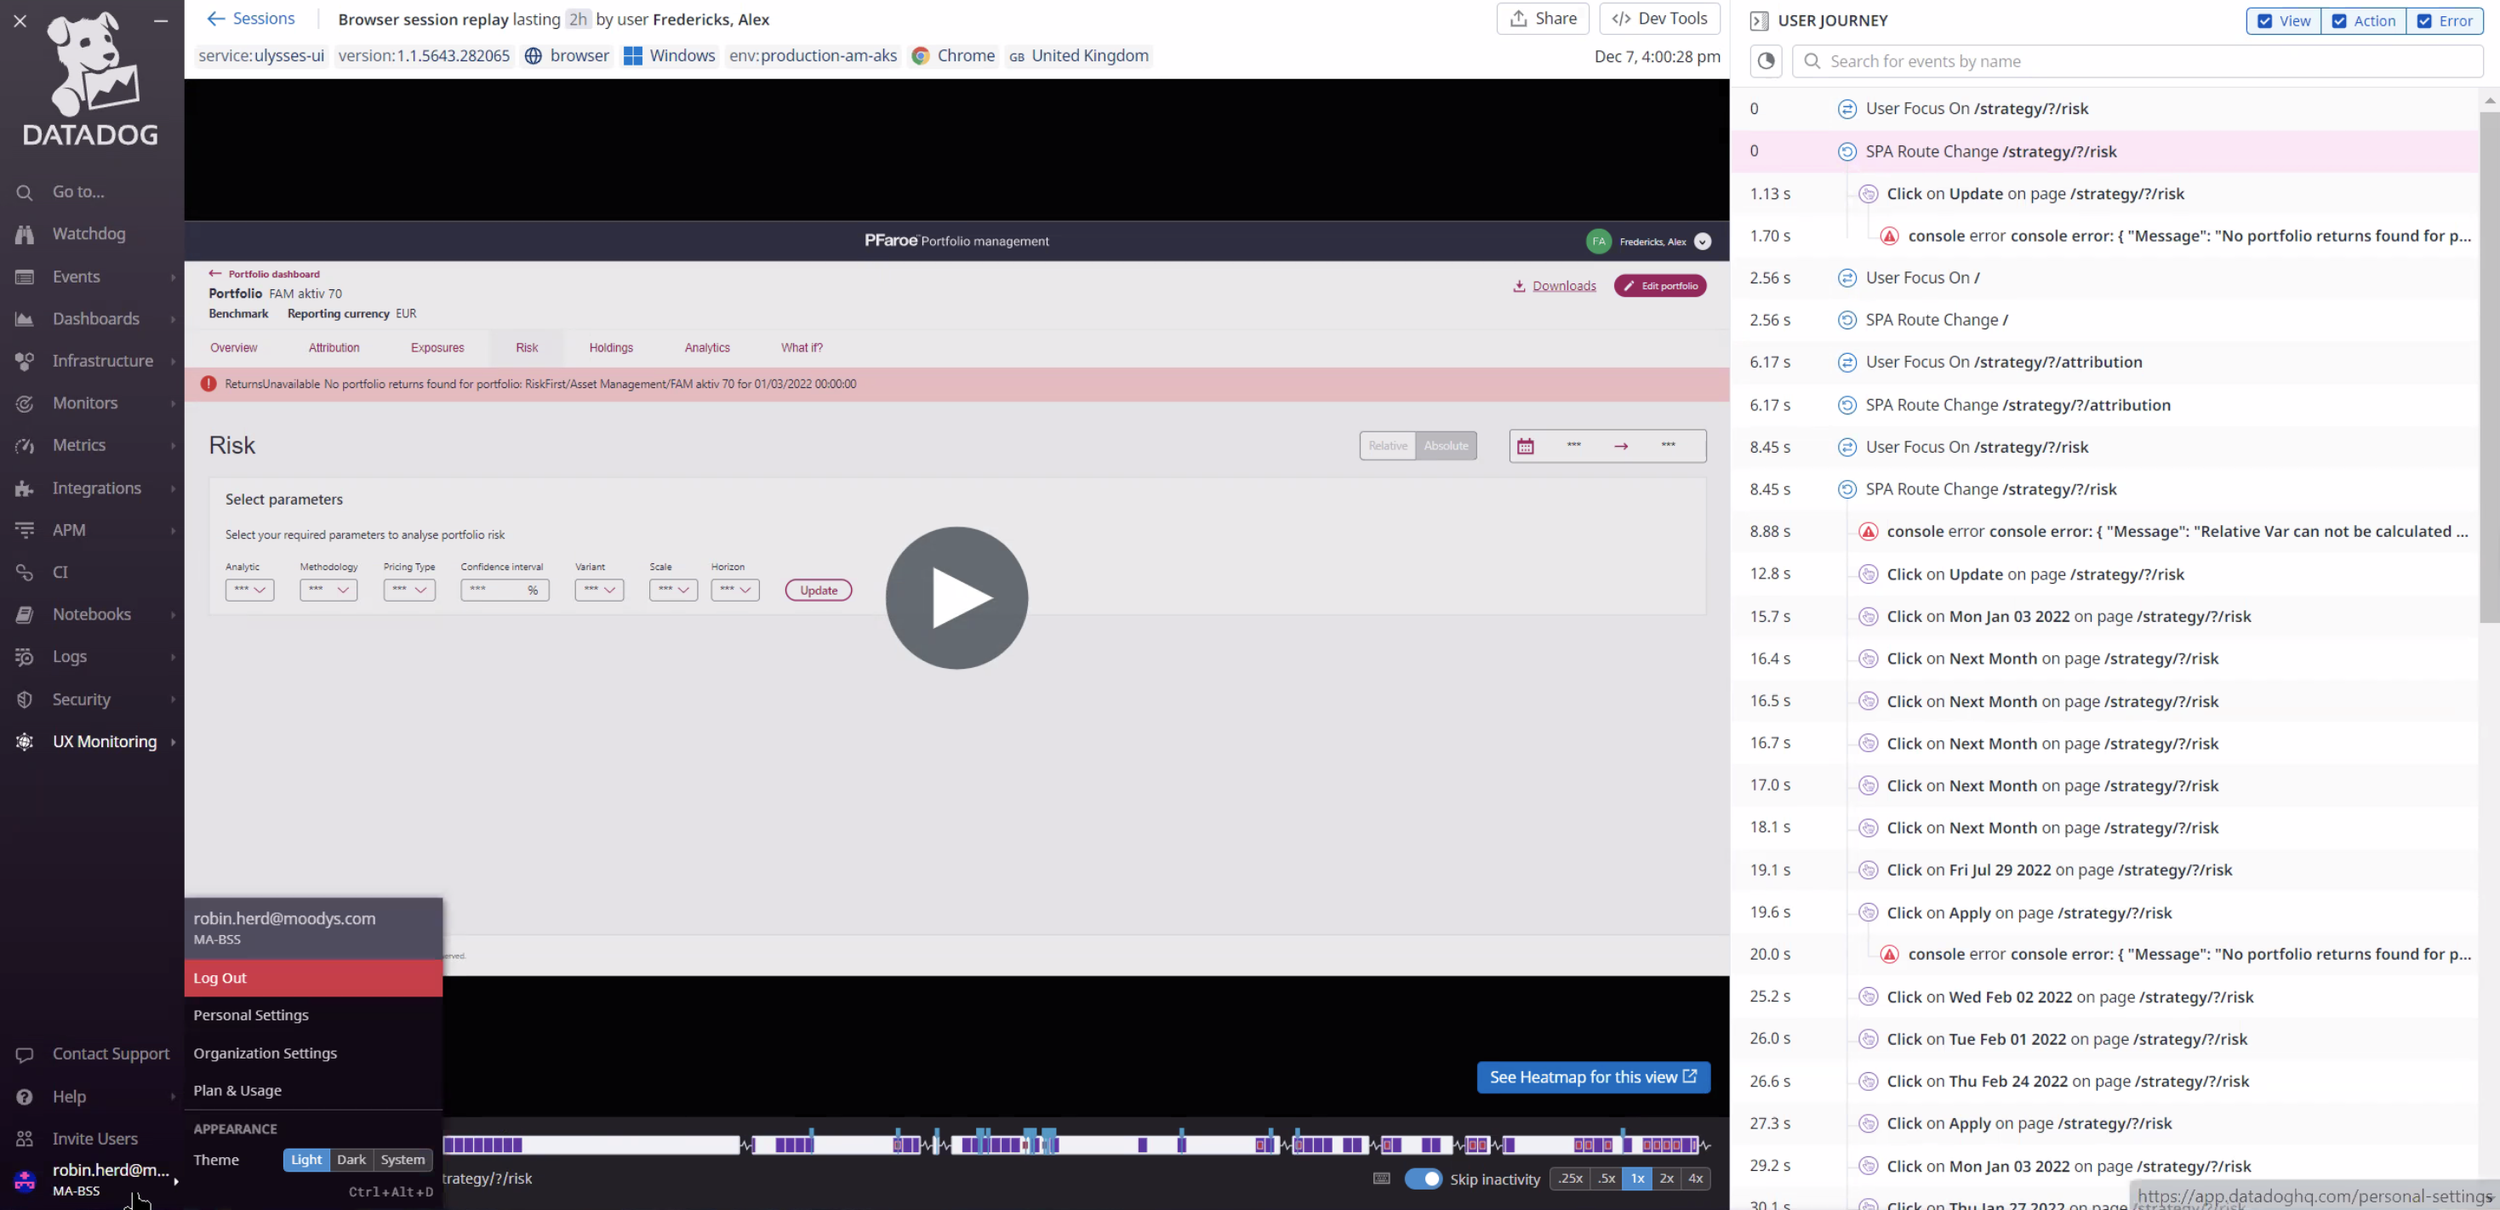Viewport: 2500px width, 1210px height.
Task: Collapse the User Journey panel icon
Action: 1759,21
